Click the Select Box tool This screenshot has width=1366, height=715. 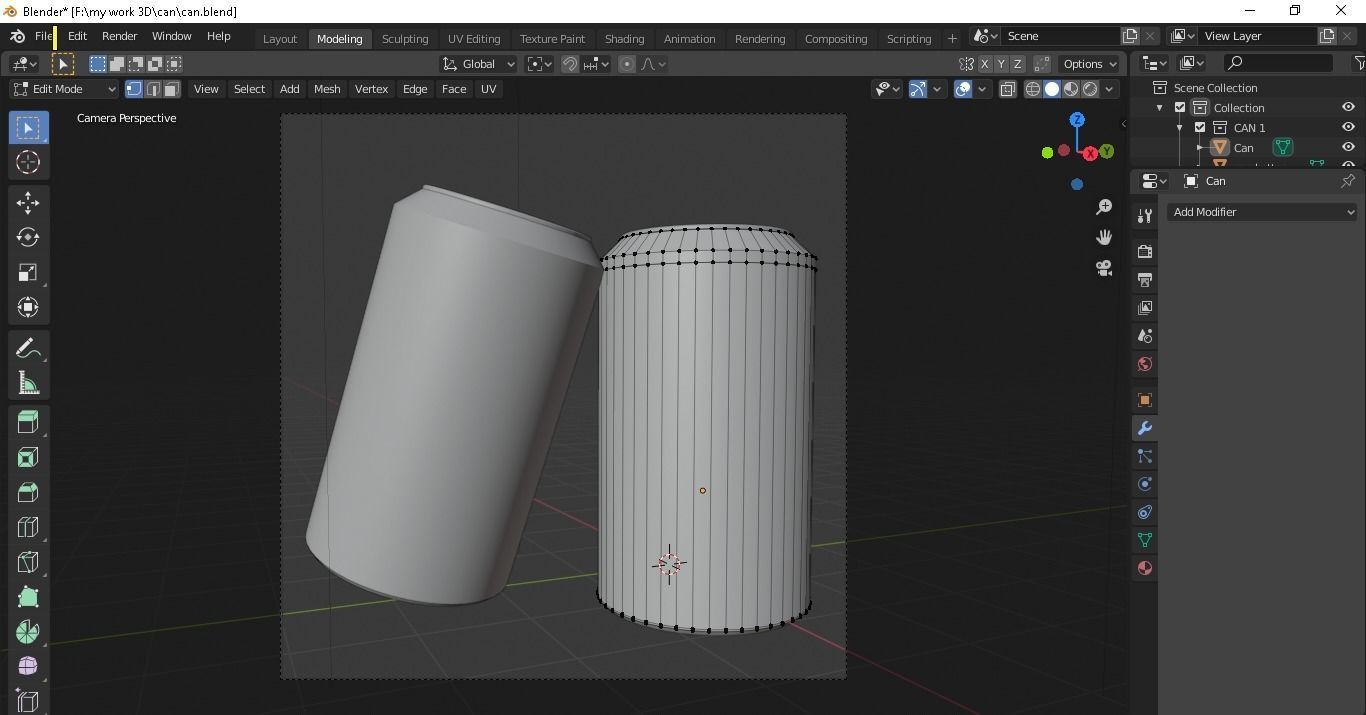tap(28, 127)
